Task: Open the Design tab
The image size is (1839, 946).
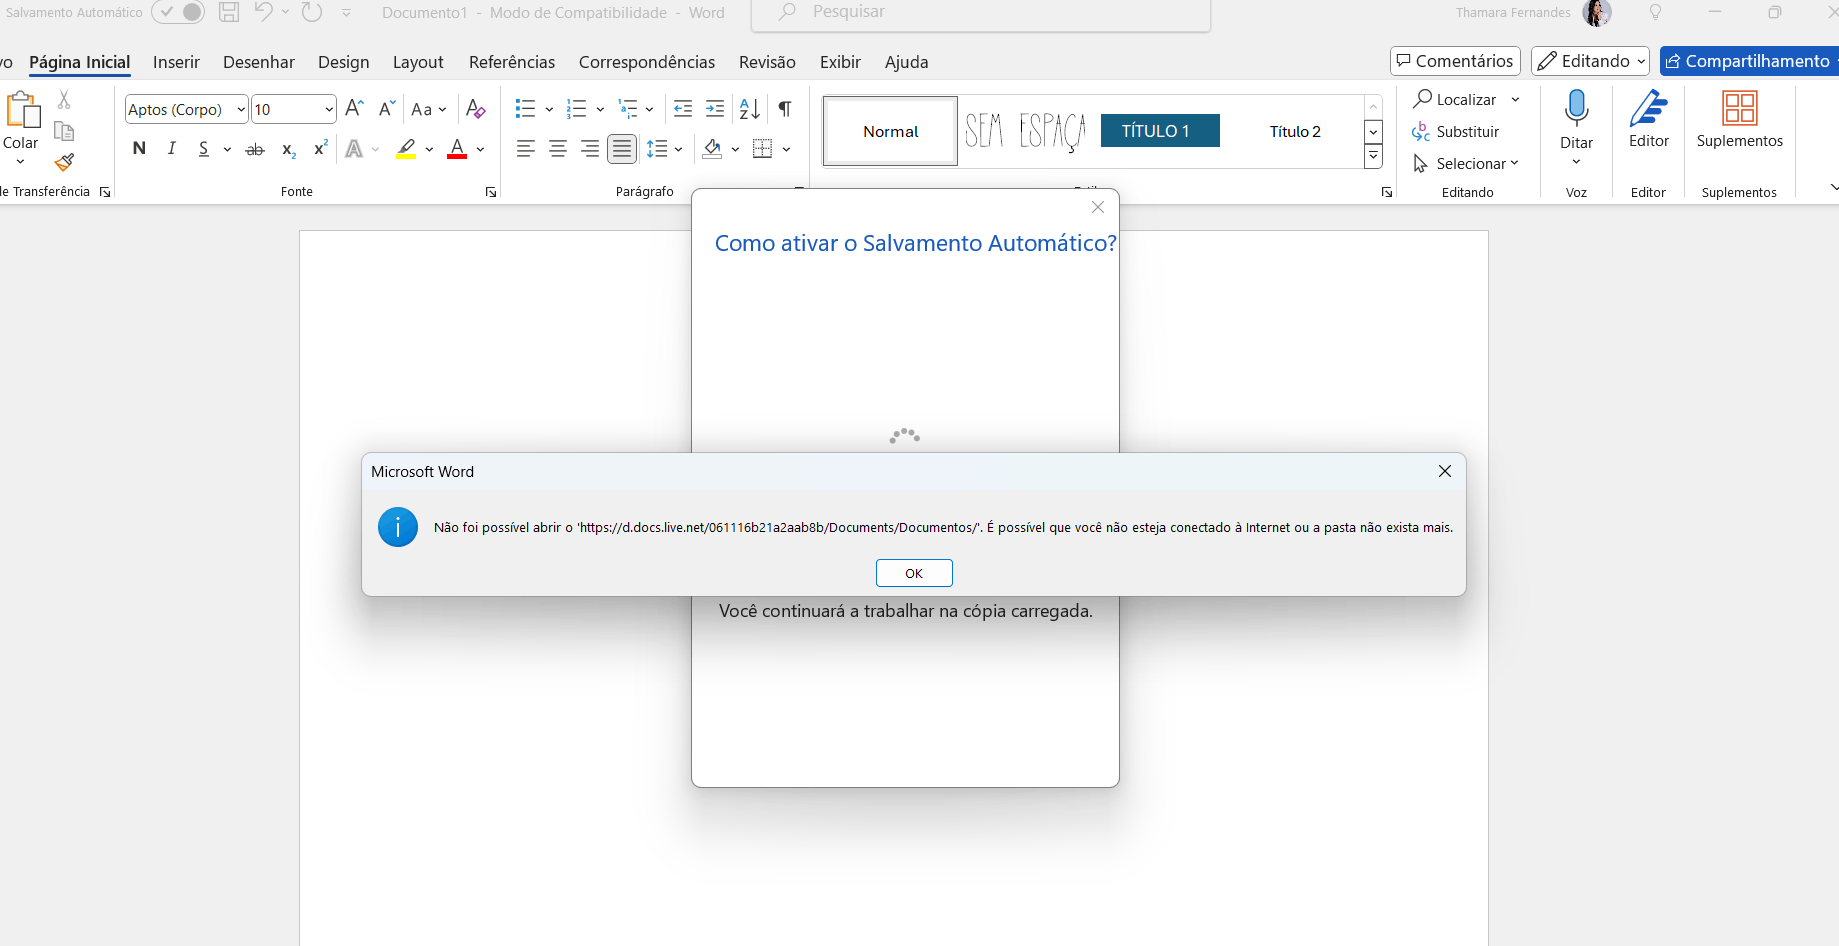Action: (344, 62)
